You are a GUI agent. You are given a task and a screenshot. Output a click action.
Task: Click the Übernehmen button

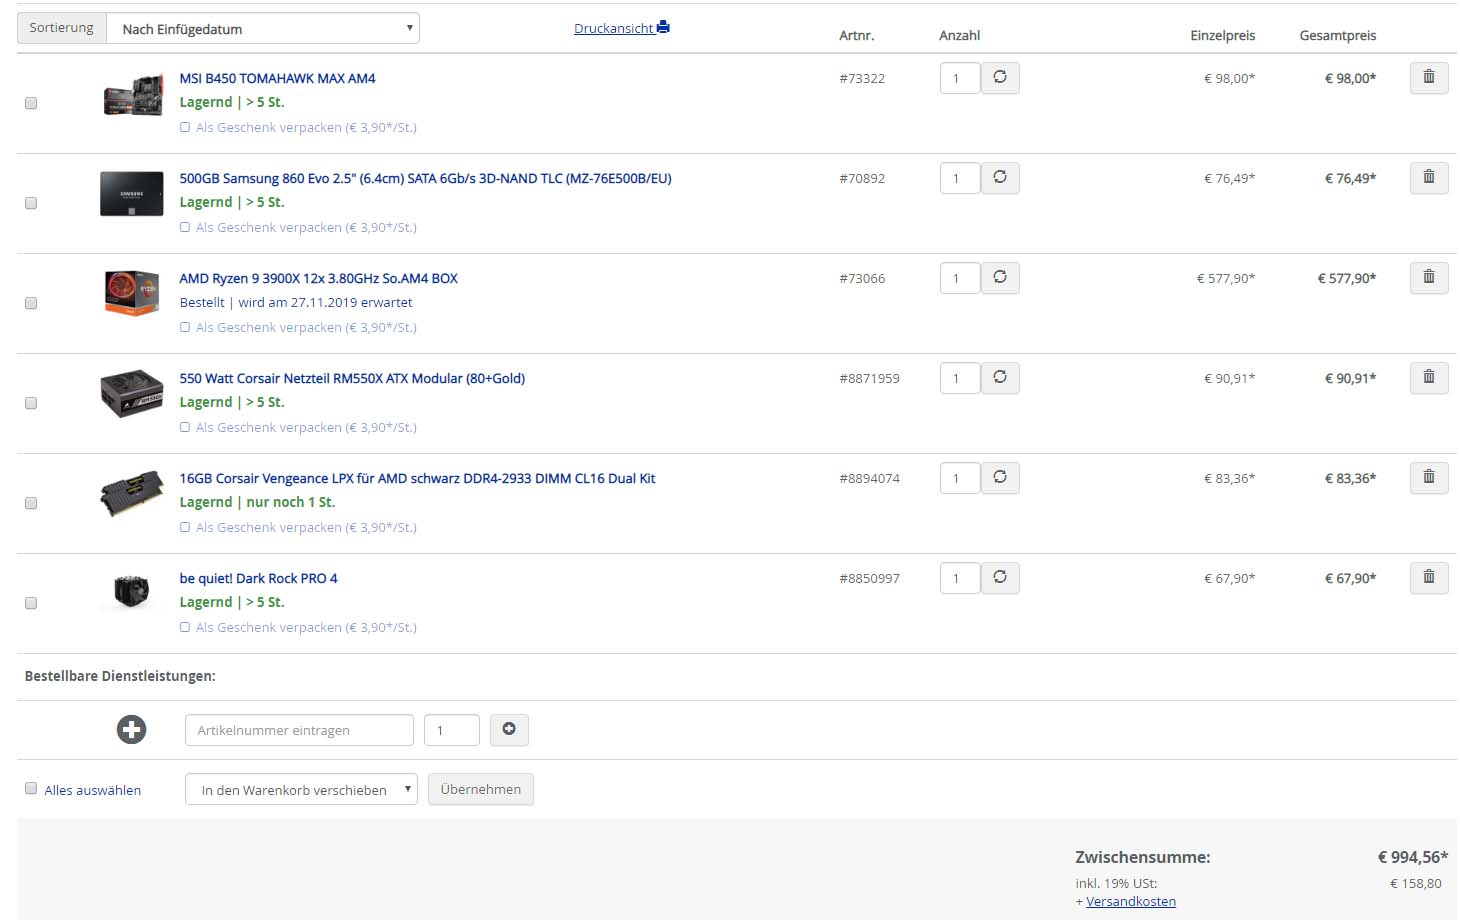481,789
